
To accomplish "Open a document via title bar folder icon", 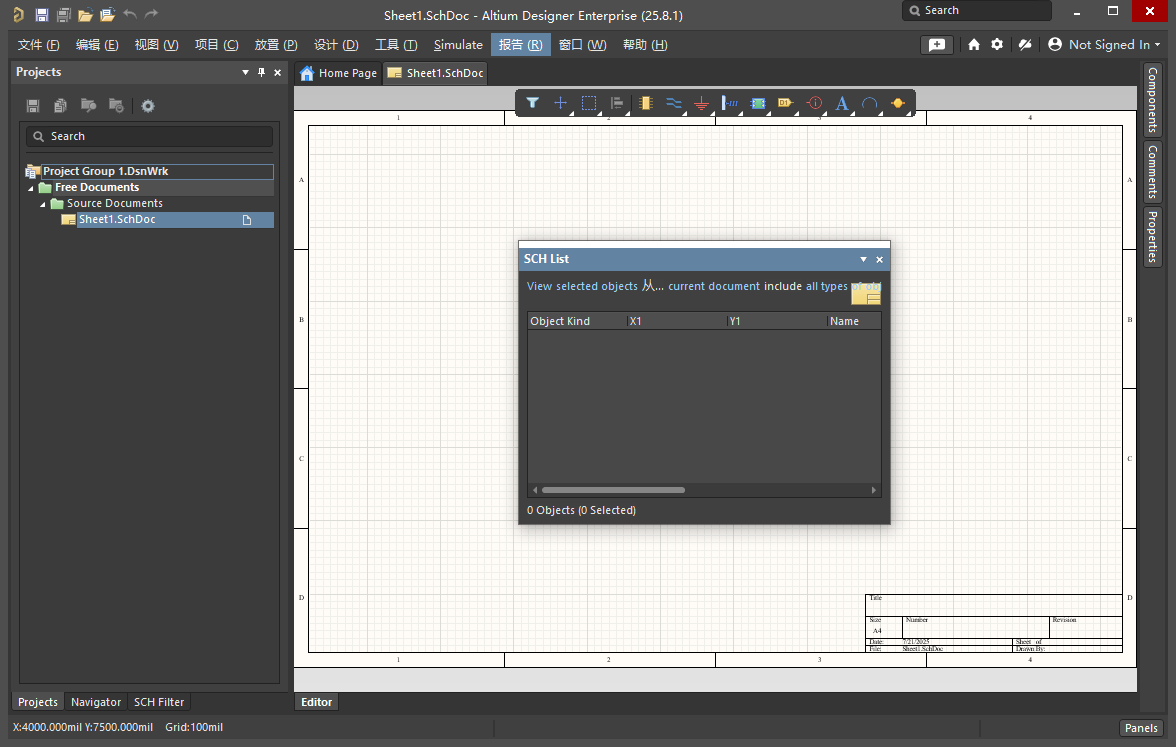I will coord(86,14).
